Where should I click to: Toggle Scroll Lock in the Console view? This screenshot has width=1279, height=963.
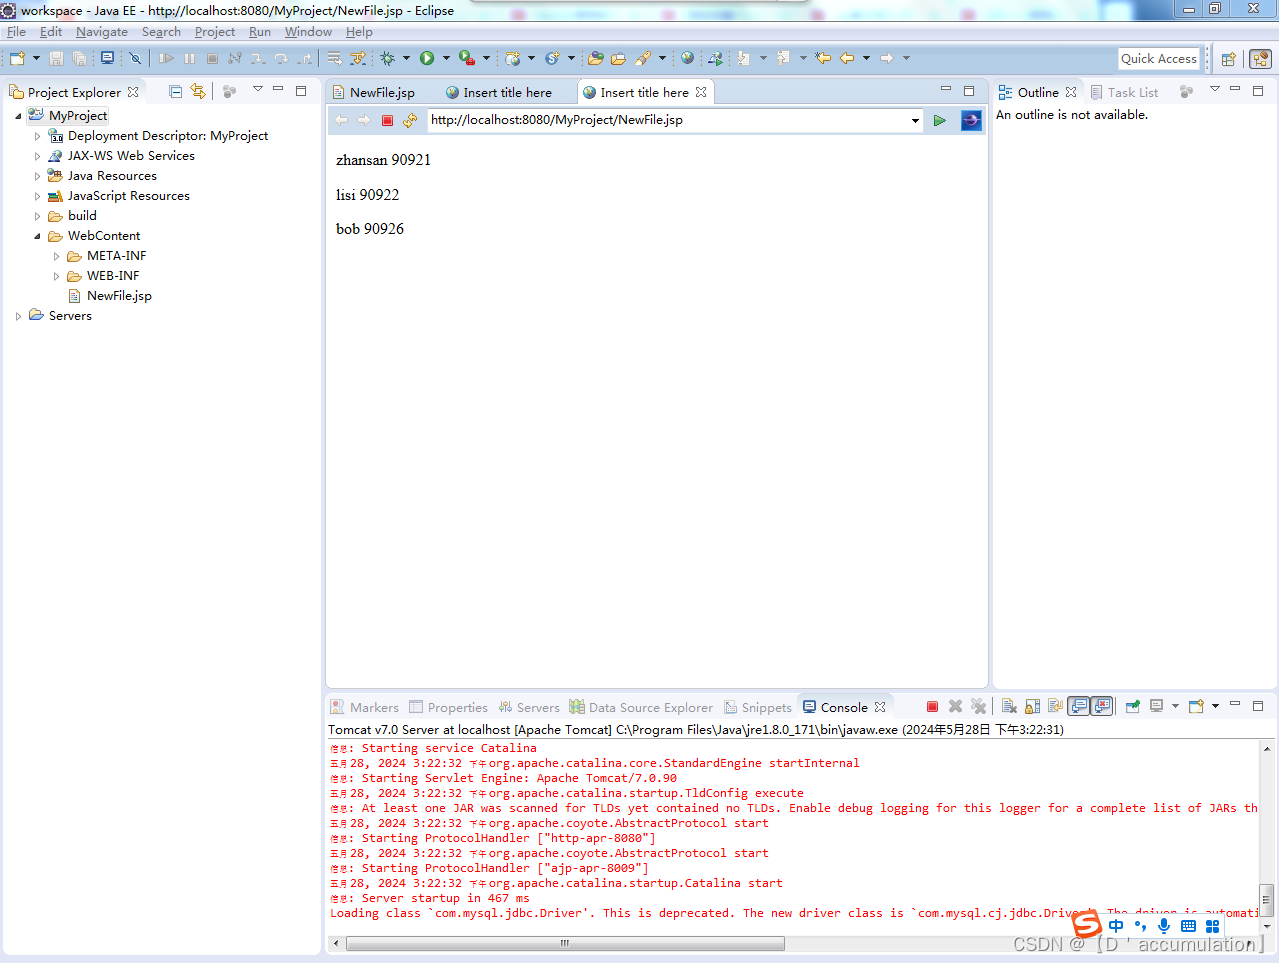click(x=1031, y=706)
